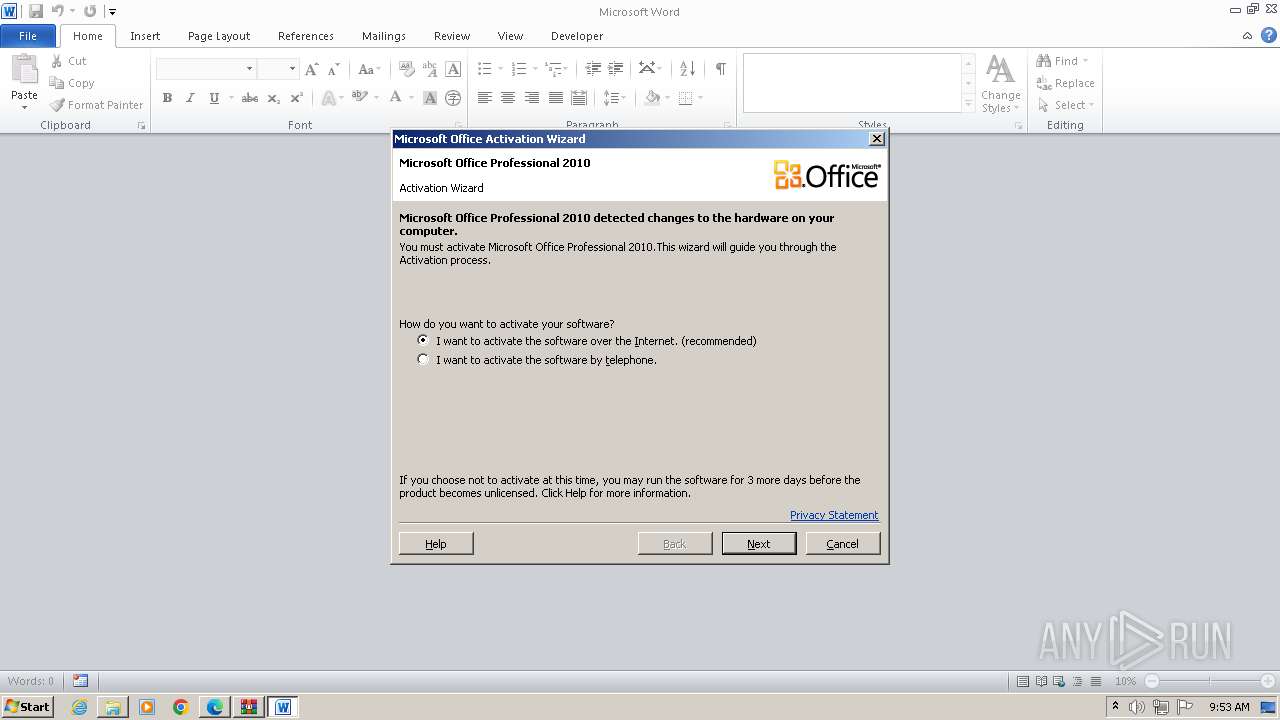Switch to the Review tab
The width and height of the screenshot is (1280, 720).
pos(452,36)
